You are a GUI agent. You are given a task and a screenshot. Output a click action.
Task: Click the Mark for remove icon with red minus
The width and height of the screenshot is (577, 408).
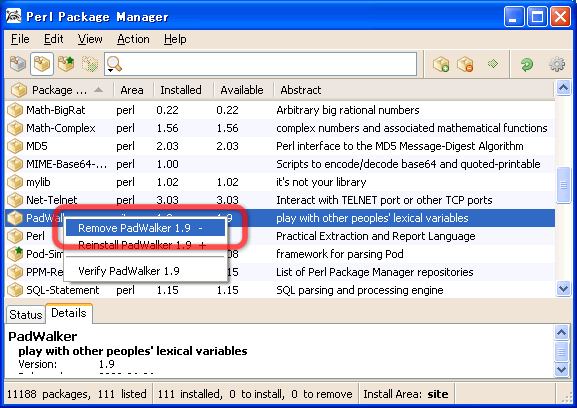coord(465,64)
